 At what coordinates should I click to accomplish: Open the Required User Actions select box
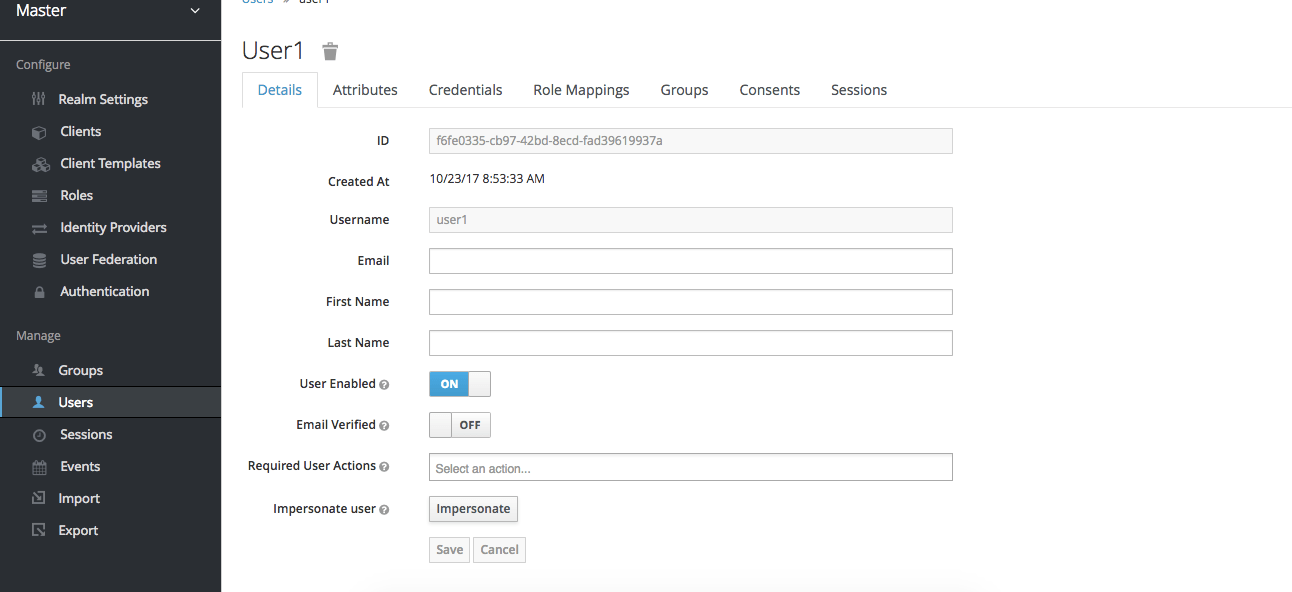(690, 467)
